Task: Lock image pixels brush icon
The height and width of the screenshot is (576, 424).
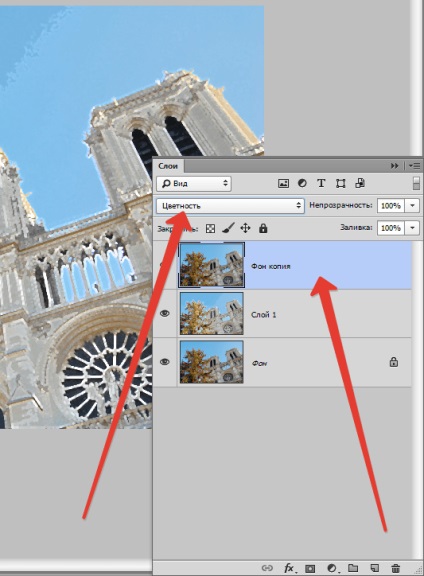Action: pyautogui.click(x=228, y=228)
